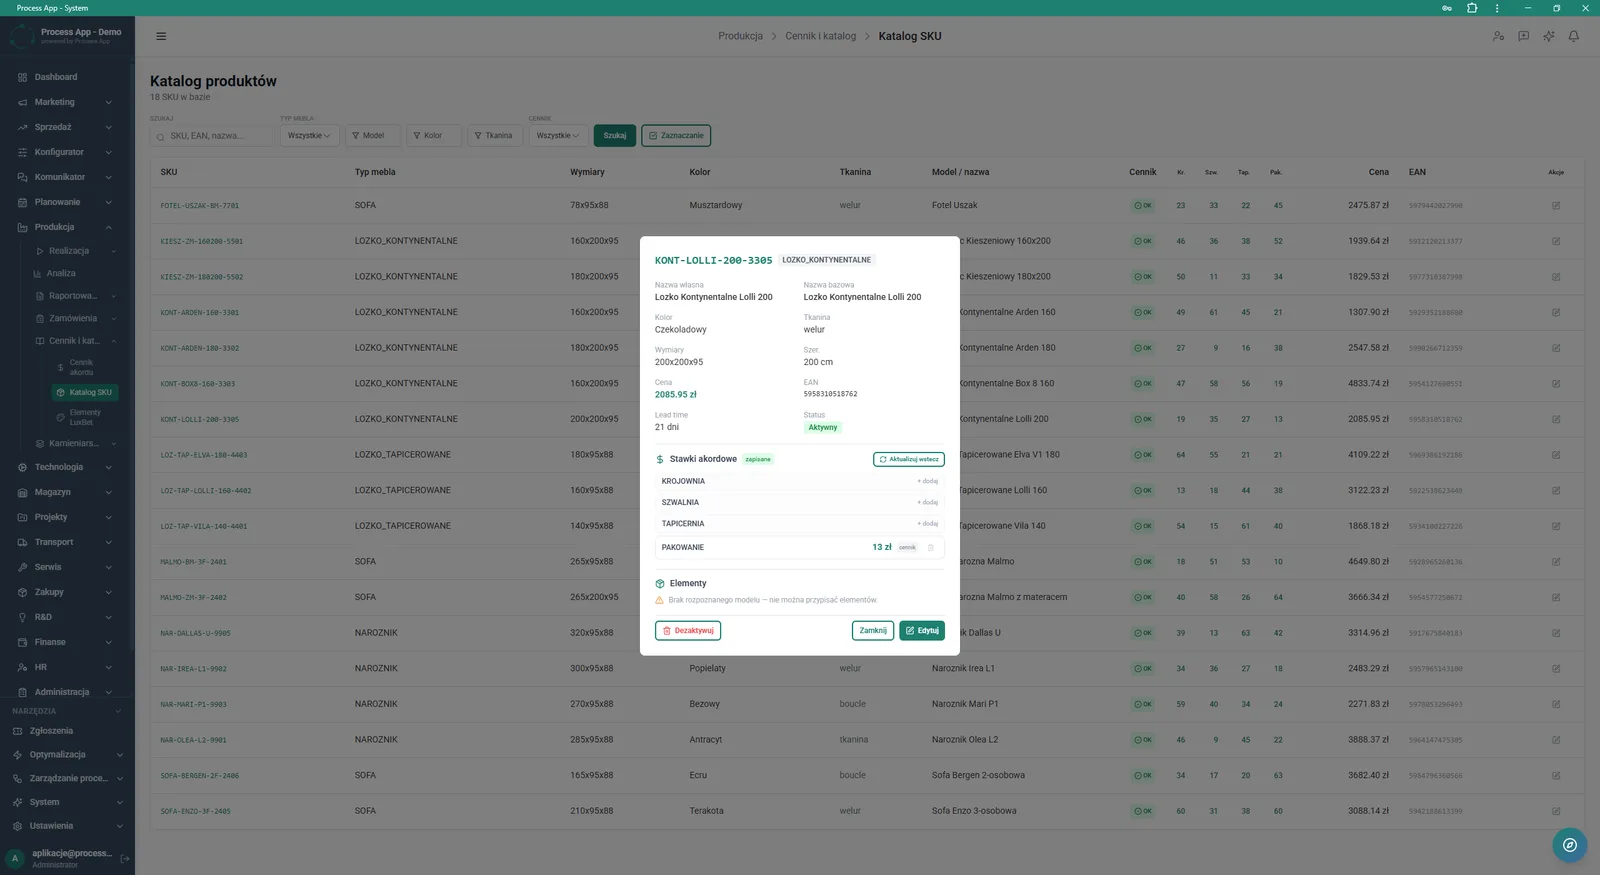This screenshot has width=1600, height=875.
Task: Click the SKU, EAN, nazwa search field
Action: (x=211, y=136)
